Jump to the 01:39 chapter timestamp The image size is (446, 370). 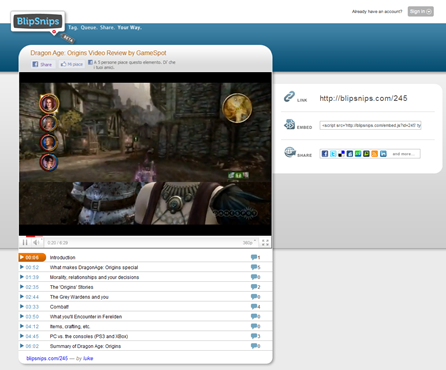click(32, 277)
